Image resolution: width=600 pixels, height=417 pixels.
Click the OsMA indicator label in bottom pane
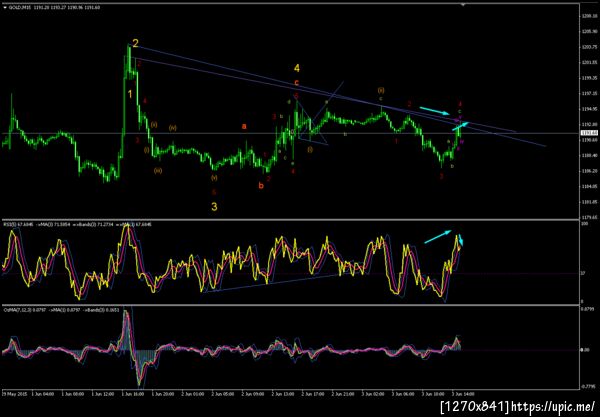tap(60, 310)
